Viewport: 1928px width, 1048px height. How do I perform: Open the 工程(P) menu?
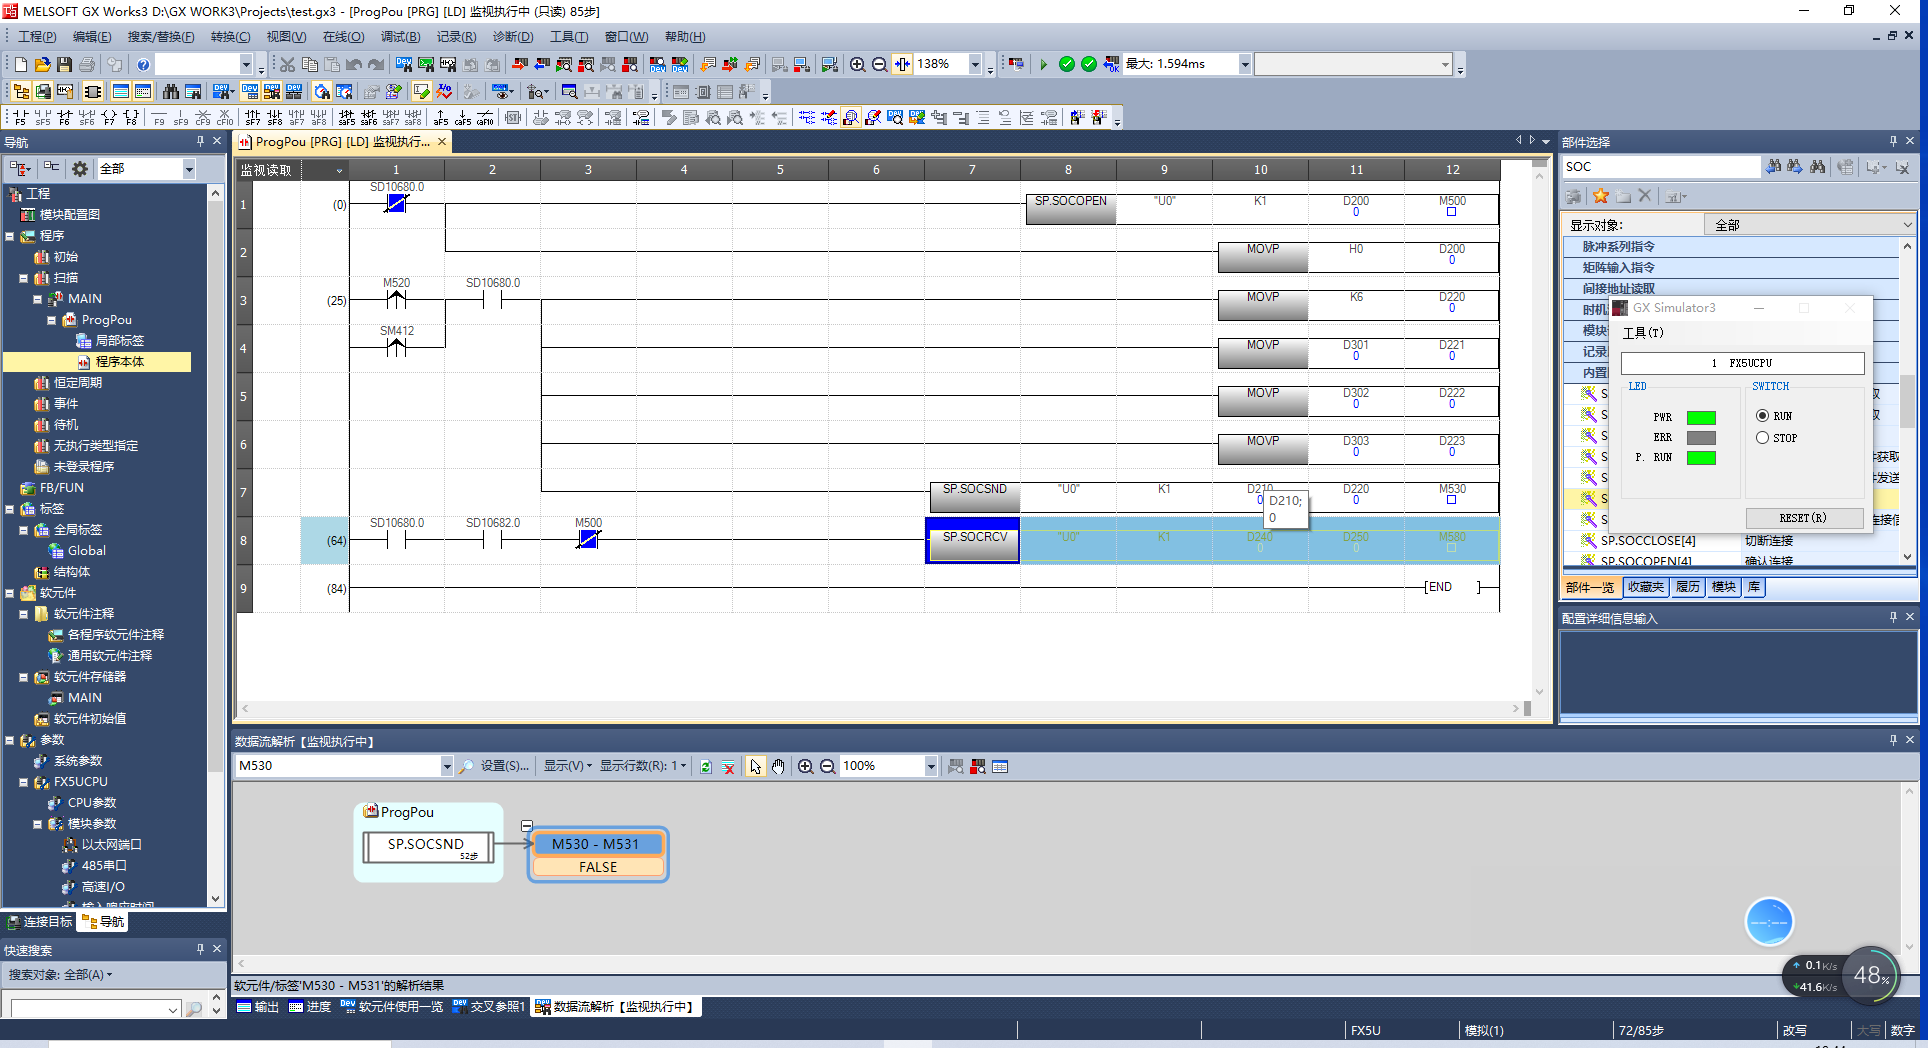pyautogui.click(x=37, y=37)
